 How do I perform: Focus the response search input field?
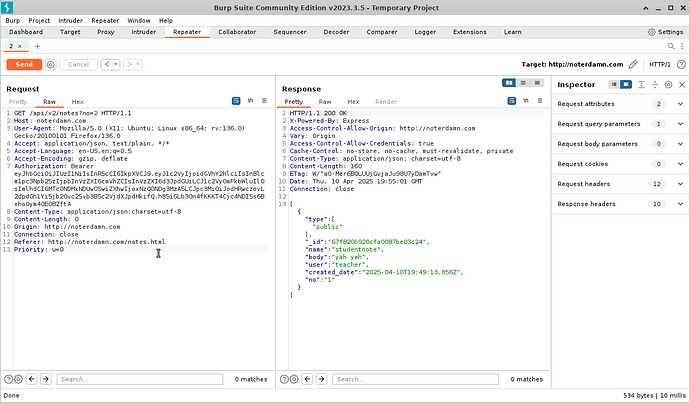click(415, 379)
